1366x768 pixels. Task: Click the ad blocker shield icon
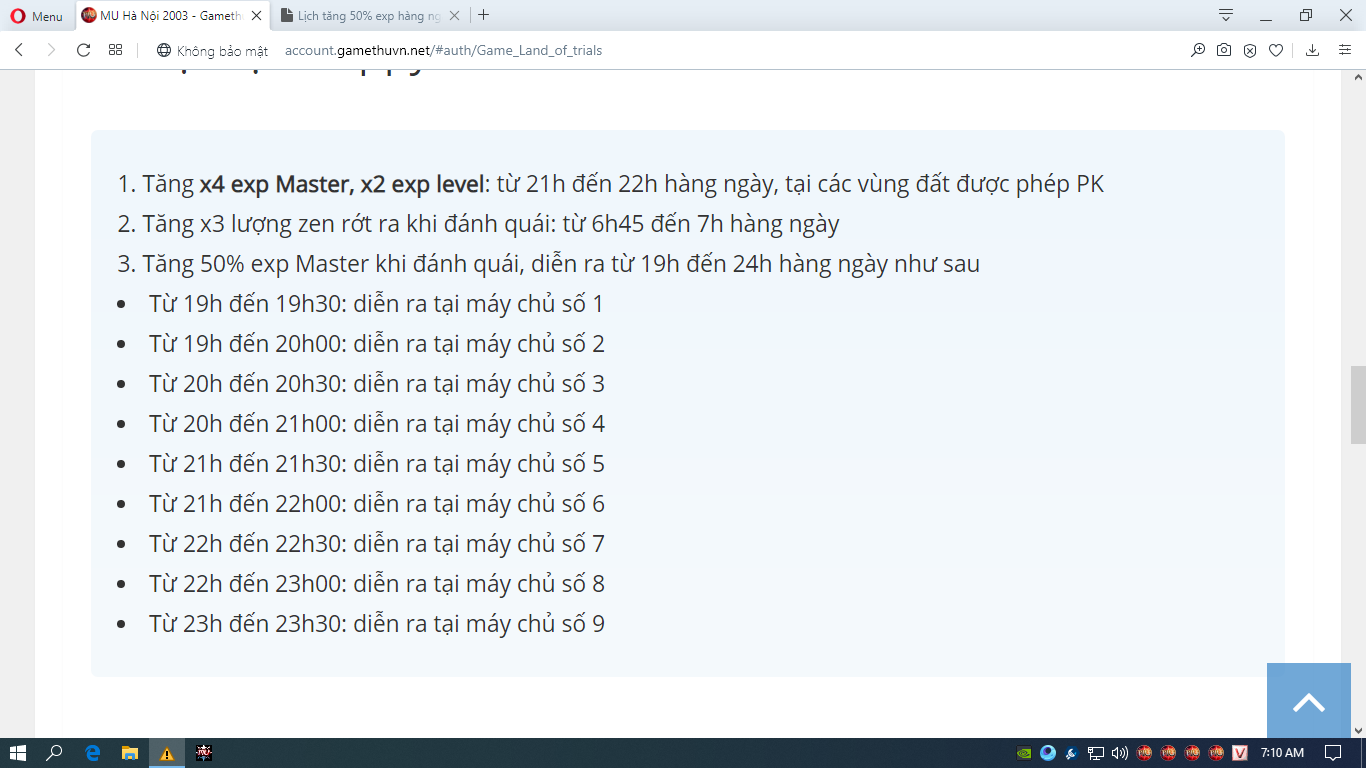1249,50
